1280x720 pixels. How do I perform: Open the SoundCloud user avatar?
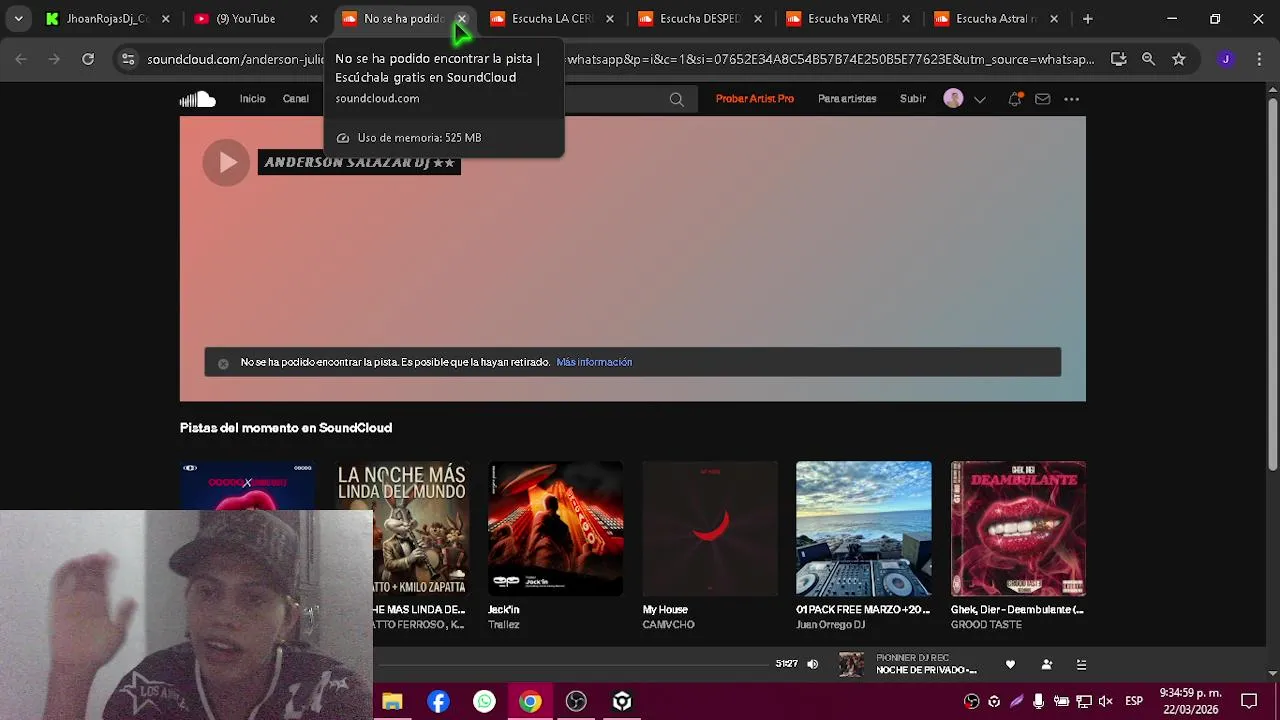[x=953, y=99]
